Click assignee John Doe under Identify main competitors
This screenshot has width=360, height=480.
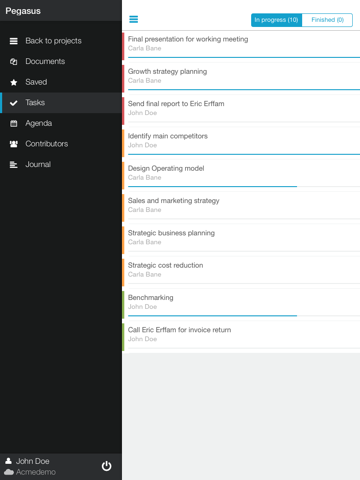click(x=142, y=145)
